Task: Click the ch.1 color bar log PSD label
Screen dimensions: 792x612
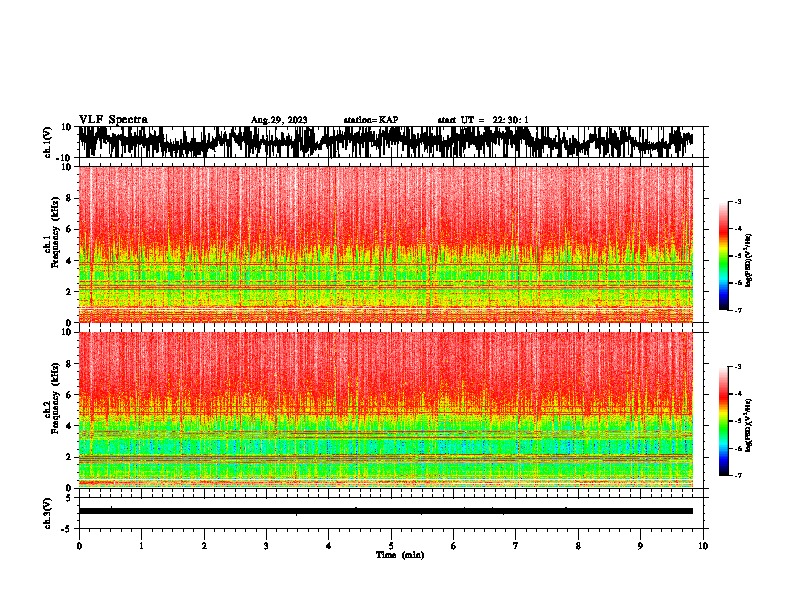Action: tap(749, 260)
